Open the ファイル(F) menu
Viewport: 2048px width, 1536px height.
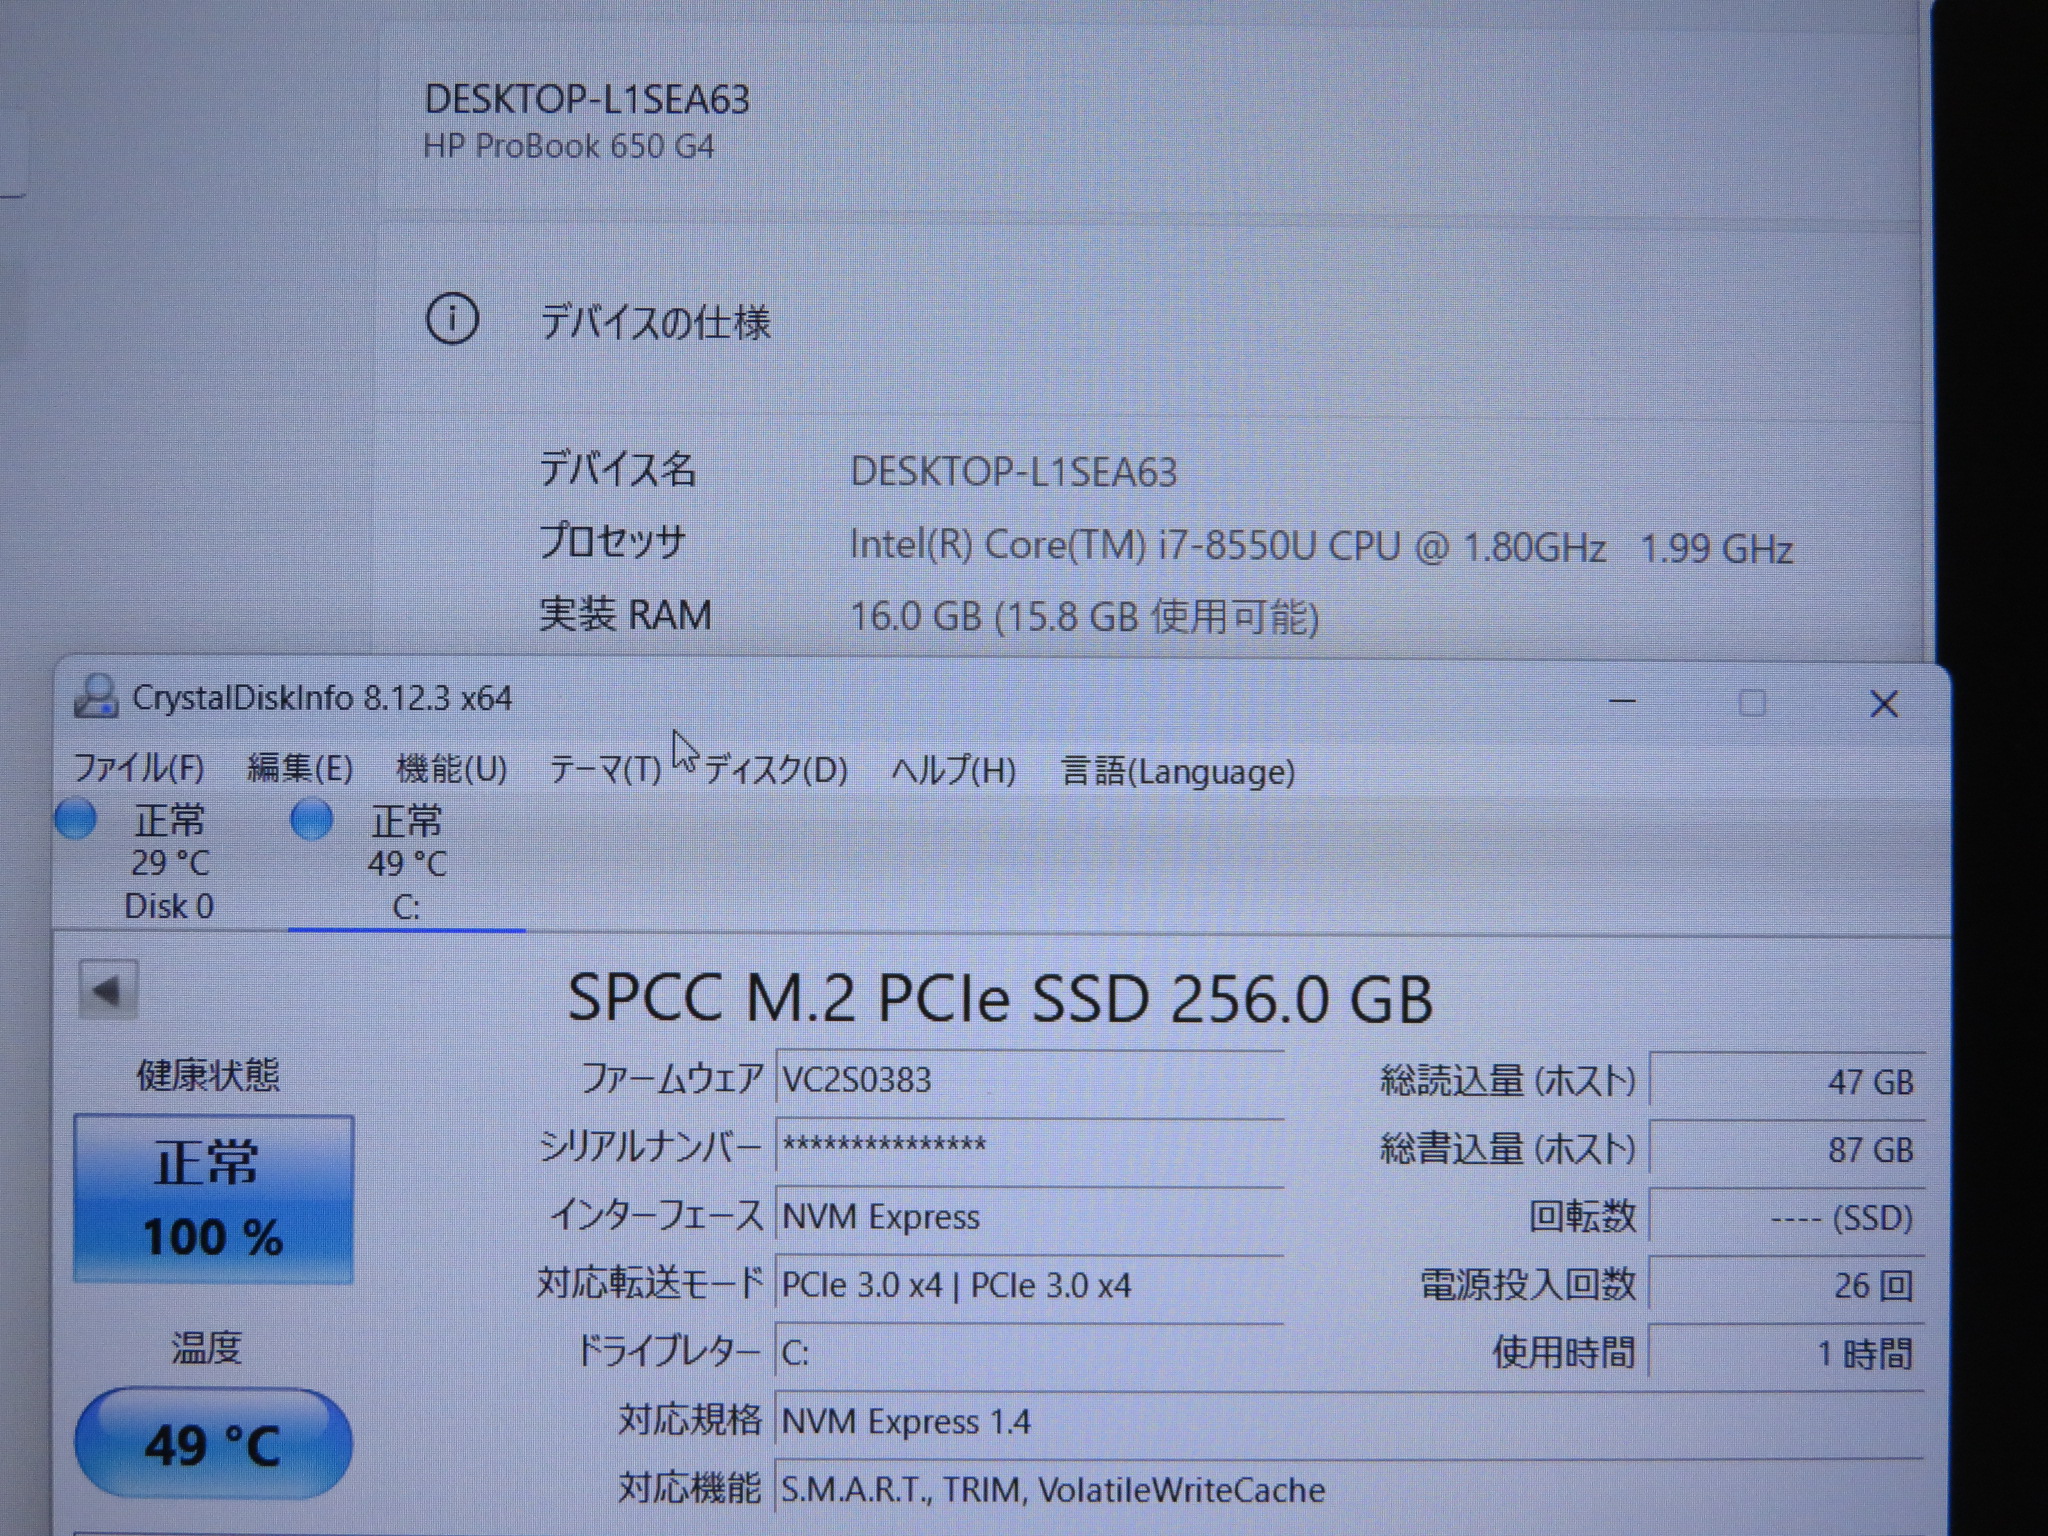point(139,768)
